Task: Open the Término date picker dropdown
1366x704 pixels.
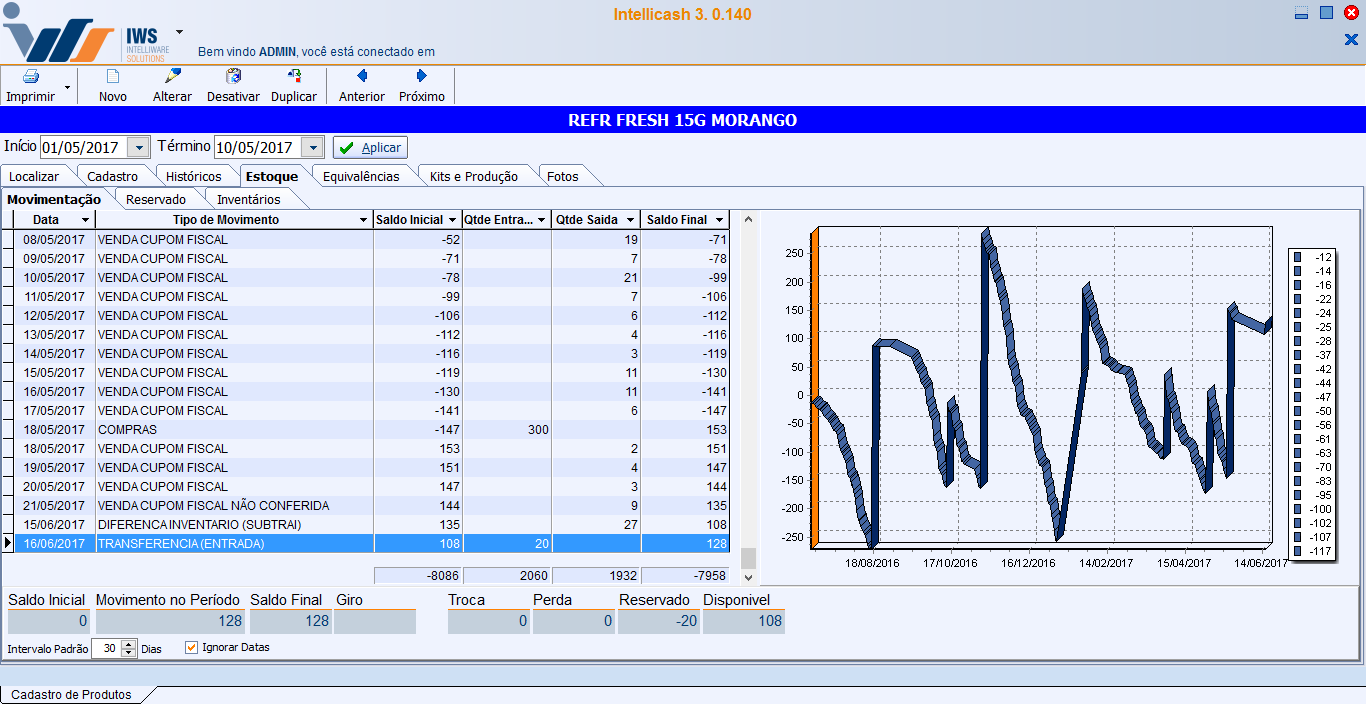Action: click(x=313, y=147)
